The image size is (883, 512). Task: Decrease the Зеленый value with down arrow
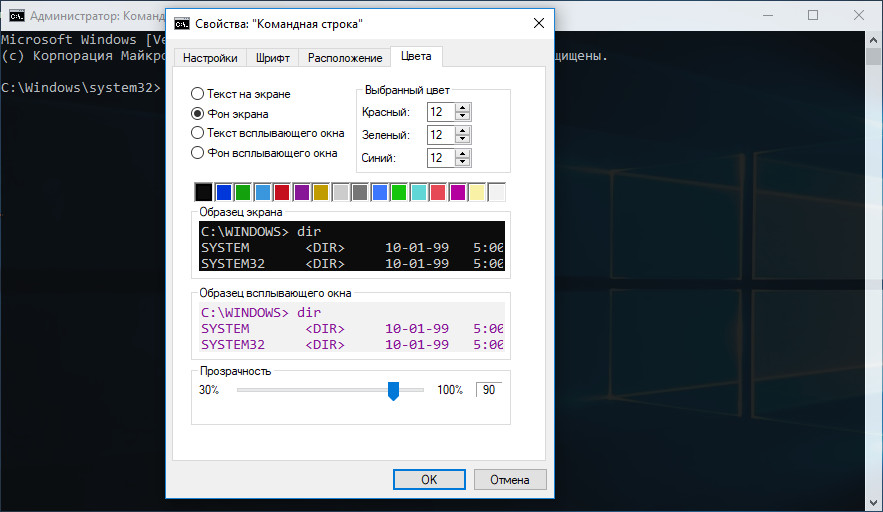[x=463, y=139]
